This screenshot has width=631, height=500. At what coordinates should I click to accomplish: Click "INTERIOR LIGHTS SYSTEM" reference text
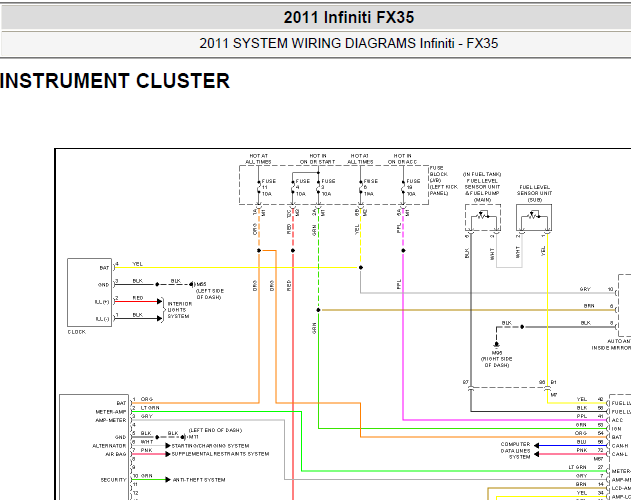[x=179, y=310]
